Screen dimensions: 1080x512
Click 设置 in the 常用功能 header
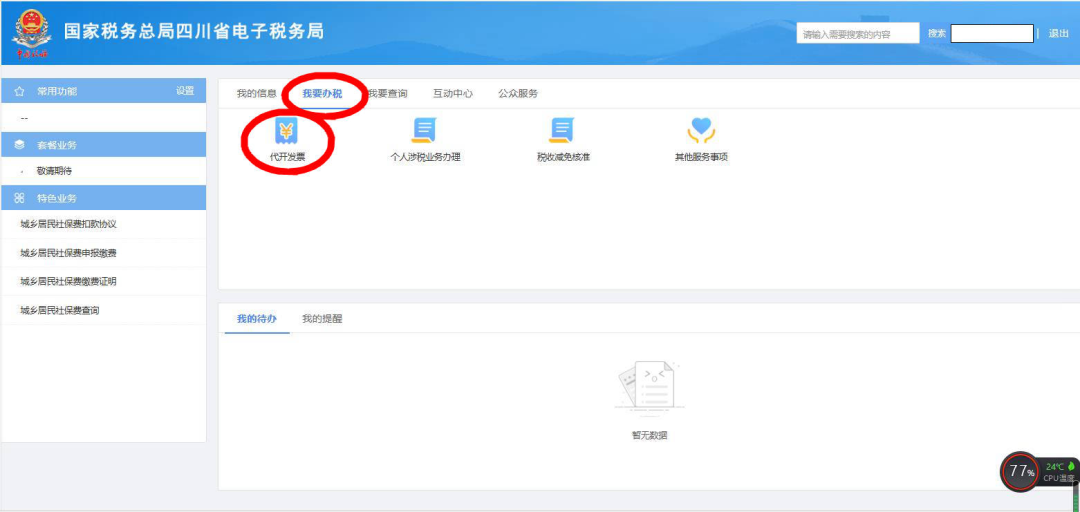pos(185,91)
